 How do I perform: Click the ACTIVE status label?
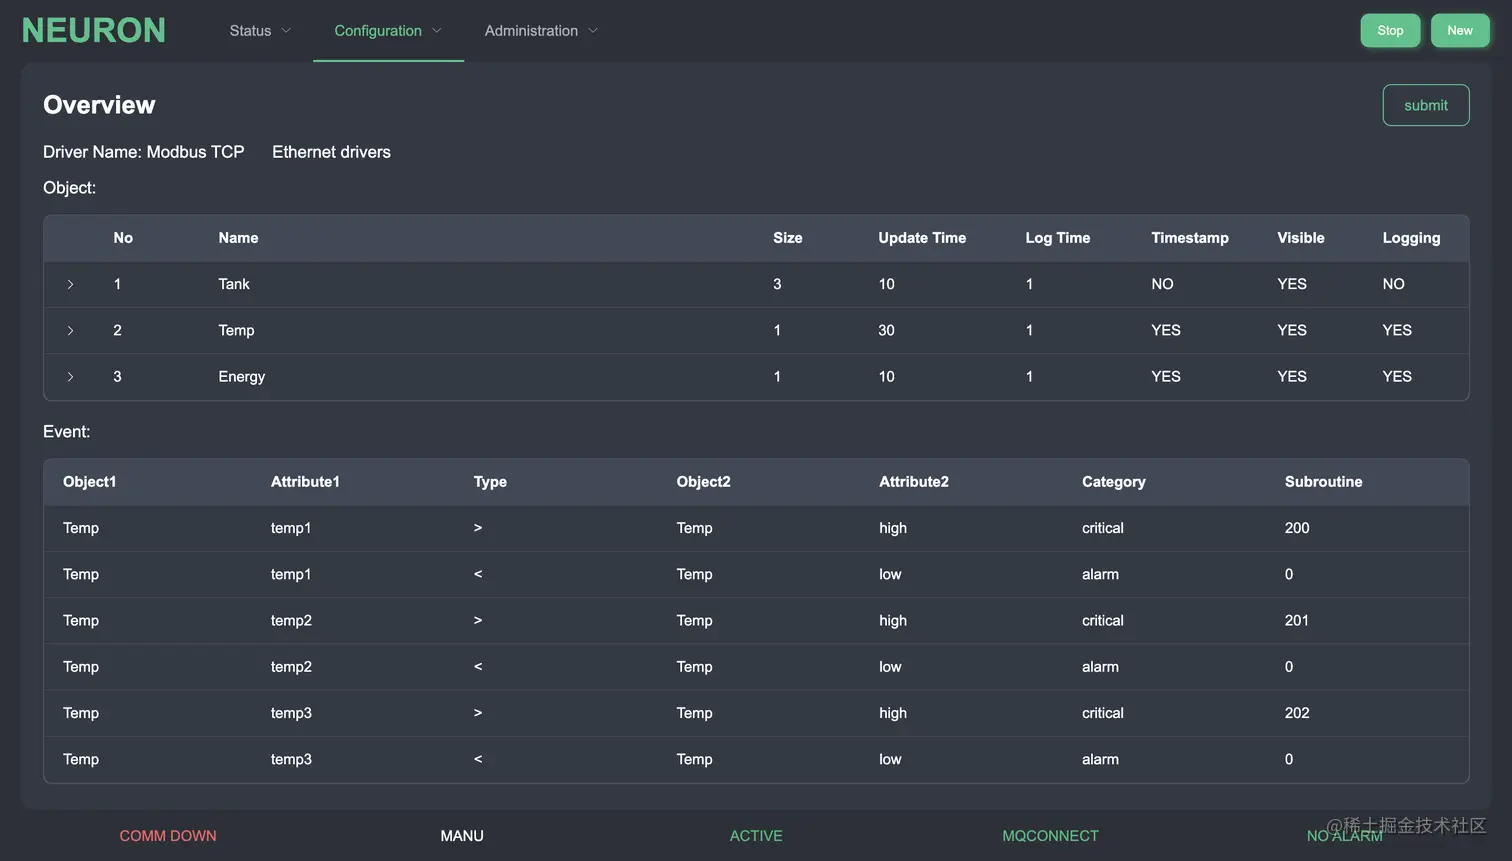pyautogui.click(x=756, y=836)
